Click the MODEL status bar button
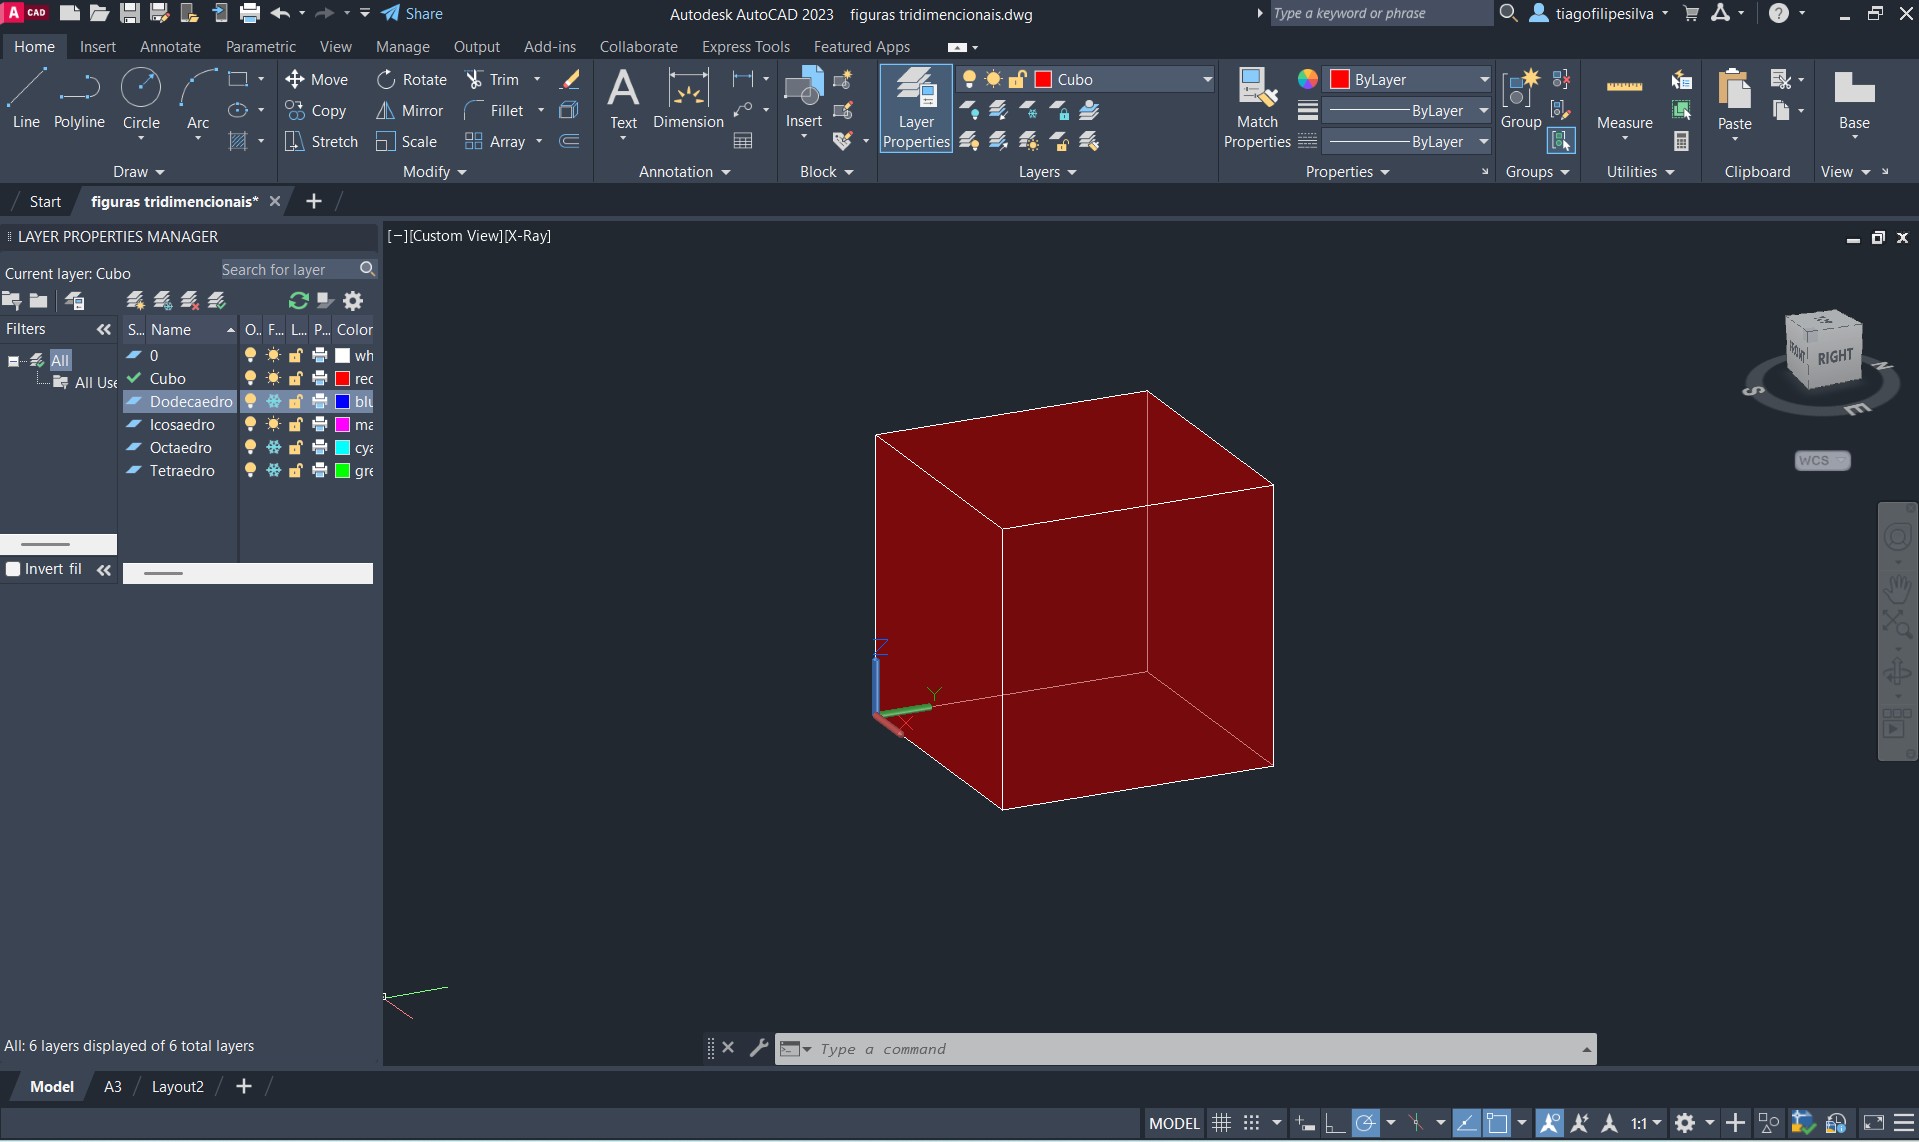This screenshot has width=1919, height=1142. (x=1174, y=1123)
